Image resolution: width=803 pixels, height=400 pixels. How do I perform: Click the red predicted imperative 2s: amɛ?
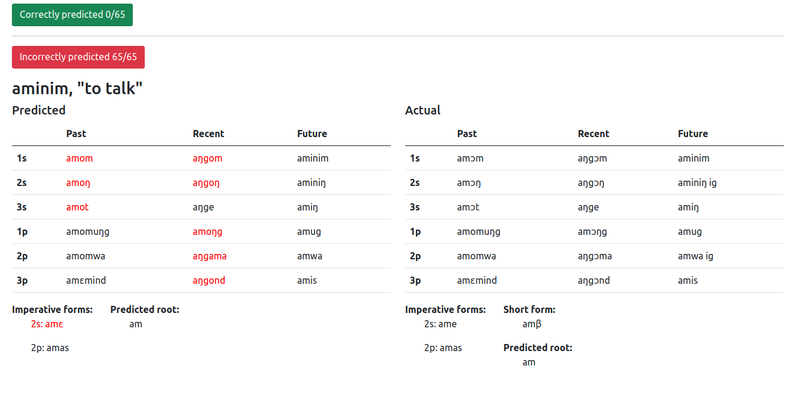pos(47,324)
